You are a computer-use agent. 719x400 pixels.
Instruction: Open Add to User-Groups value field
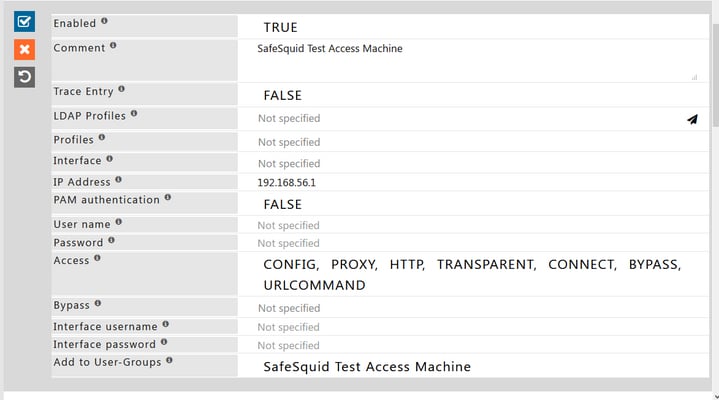coord(473,366)
